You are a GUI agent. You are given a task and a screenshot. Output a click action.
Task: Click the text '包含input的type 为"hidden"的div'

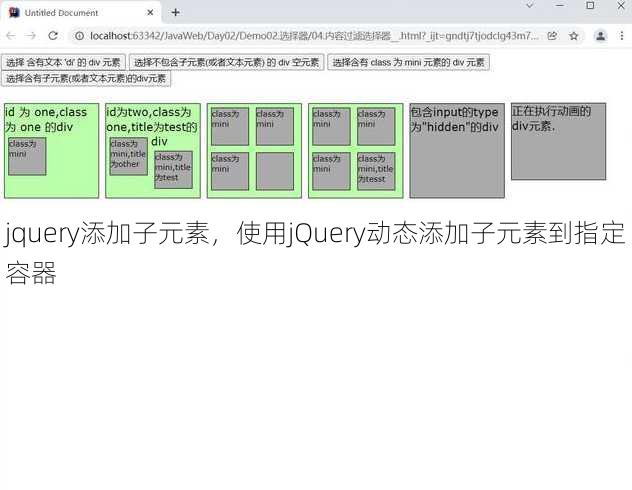pyautogui.click(x=454, y=120)
